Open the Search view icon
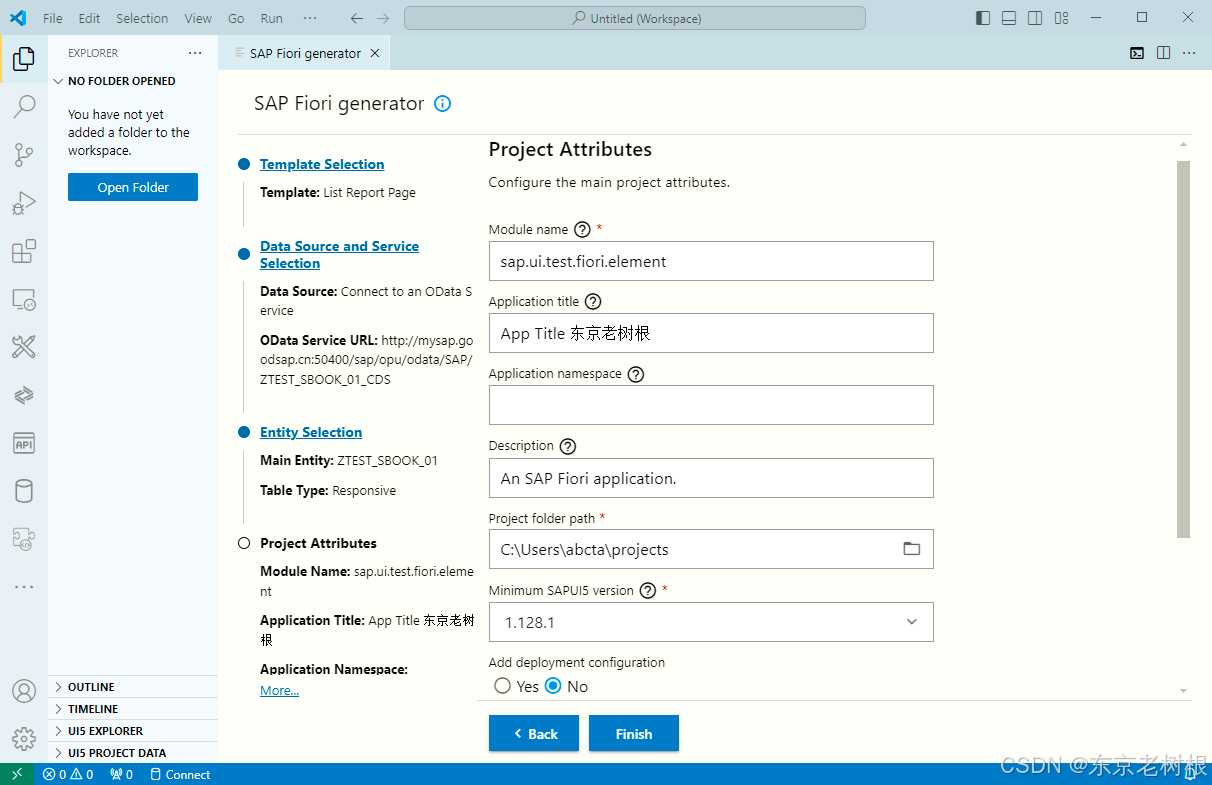This screenshot has height=785, width=1212. point(24,107)
